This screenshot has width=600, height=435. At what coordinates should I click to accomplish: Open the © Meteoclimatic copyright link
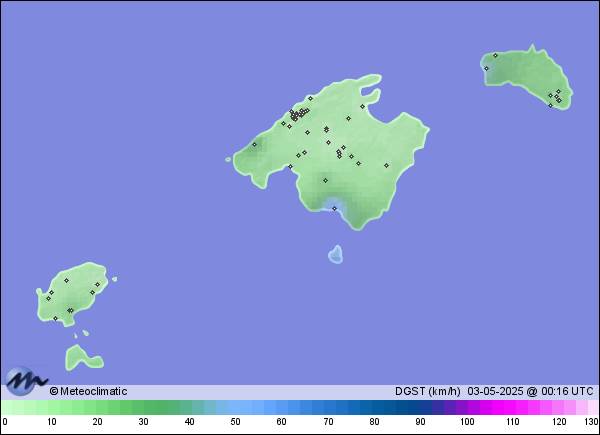click(x=88, y=391)
